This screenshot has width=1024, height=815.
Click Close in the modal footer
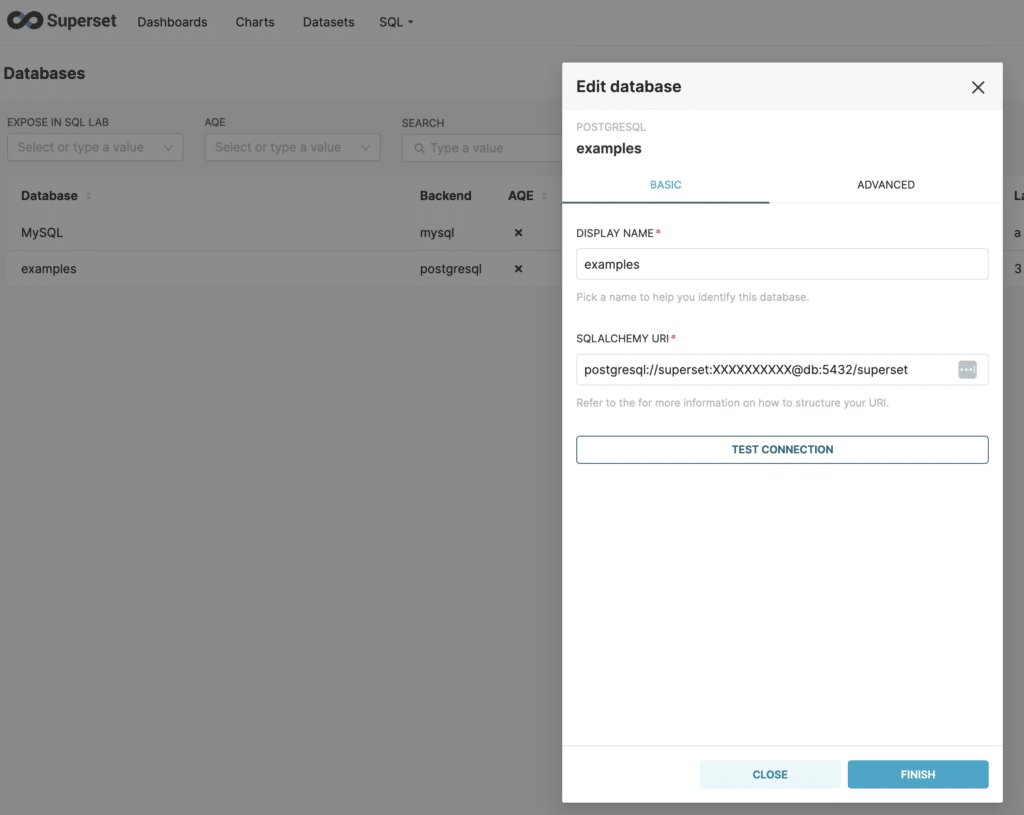click(769, 774)
